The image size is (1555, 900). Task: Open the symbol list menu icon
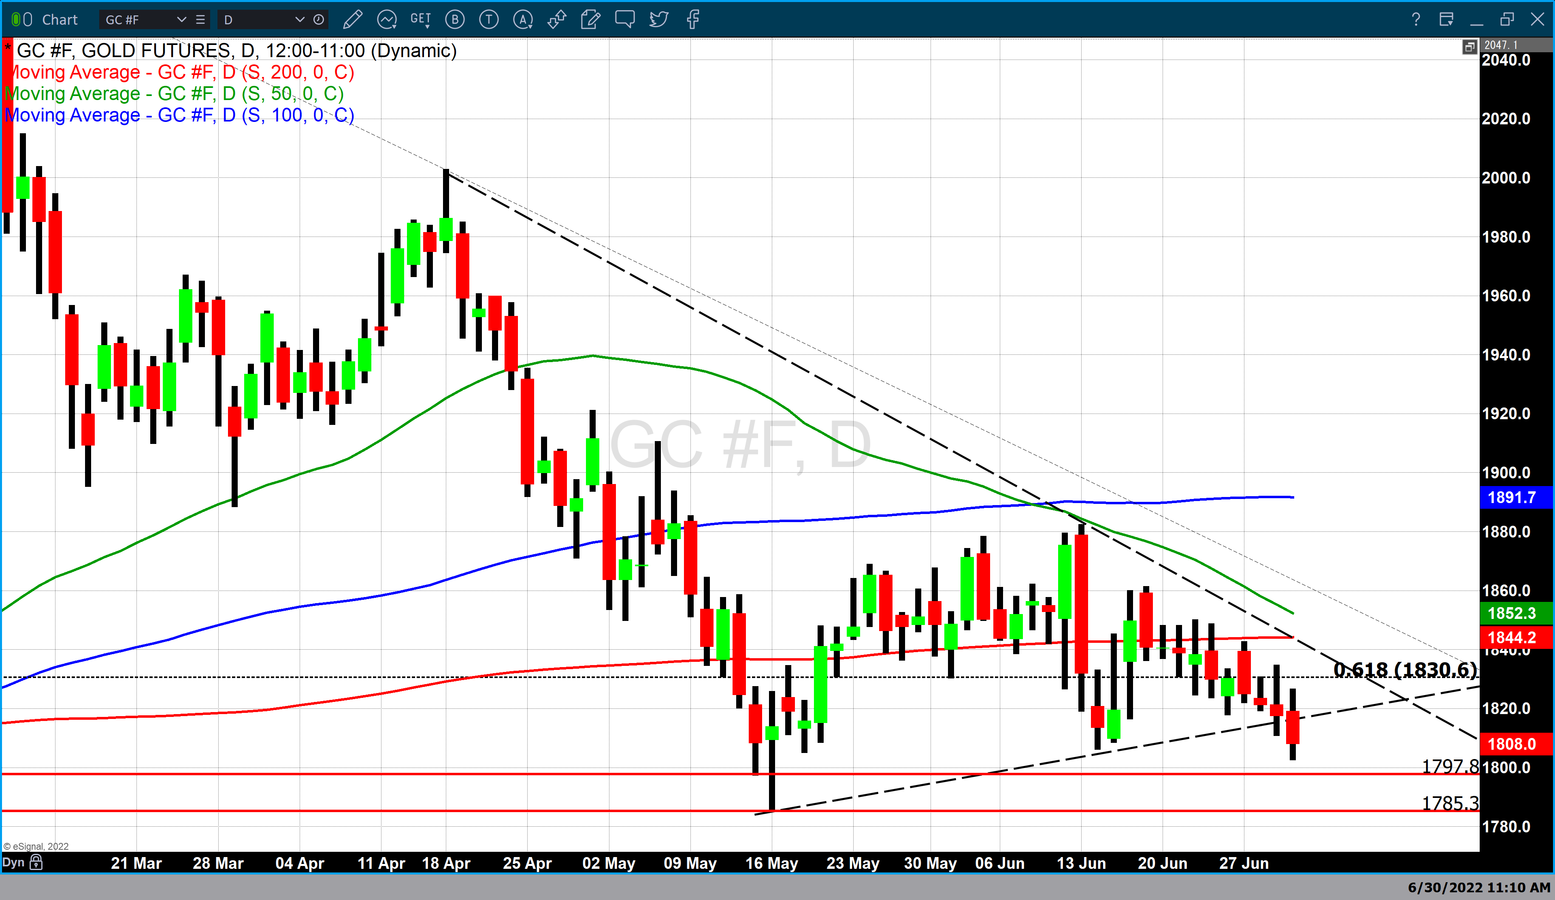(x=201, y=19)
